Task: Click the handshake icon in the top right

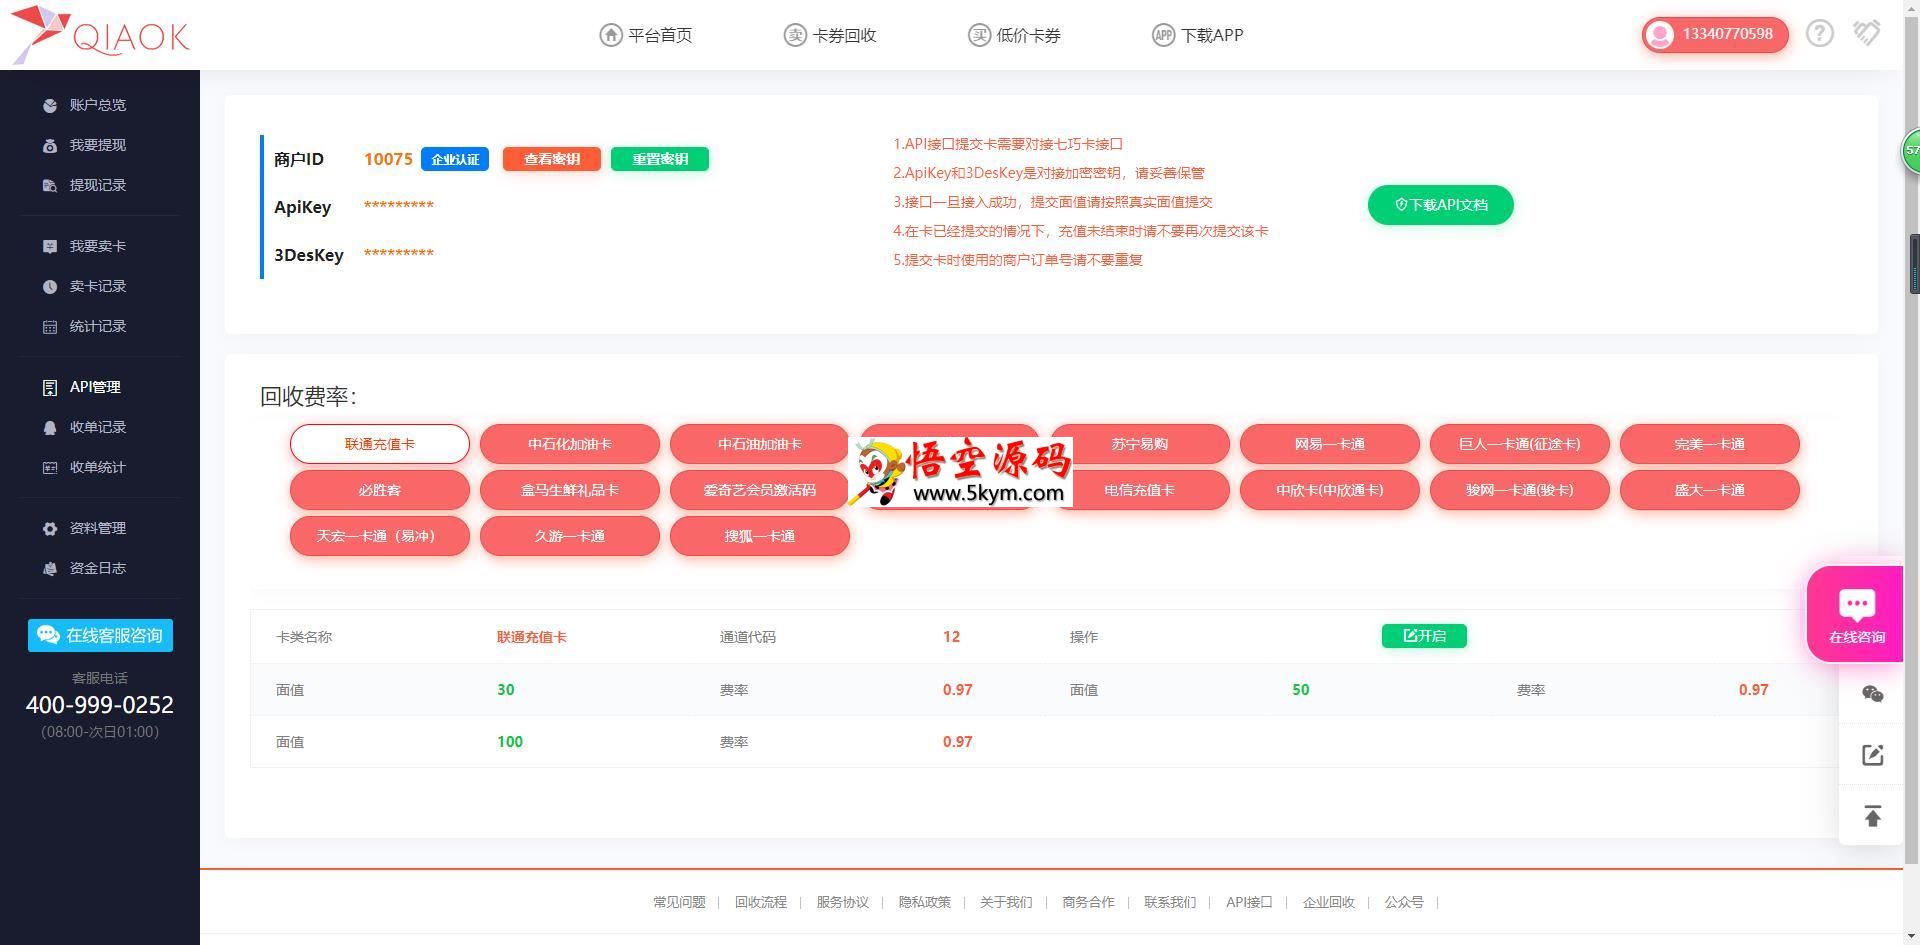Action: point(1866,33)
